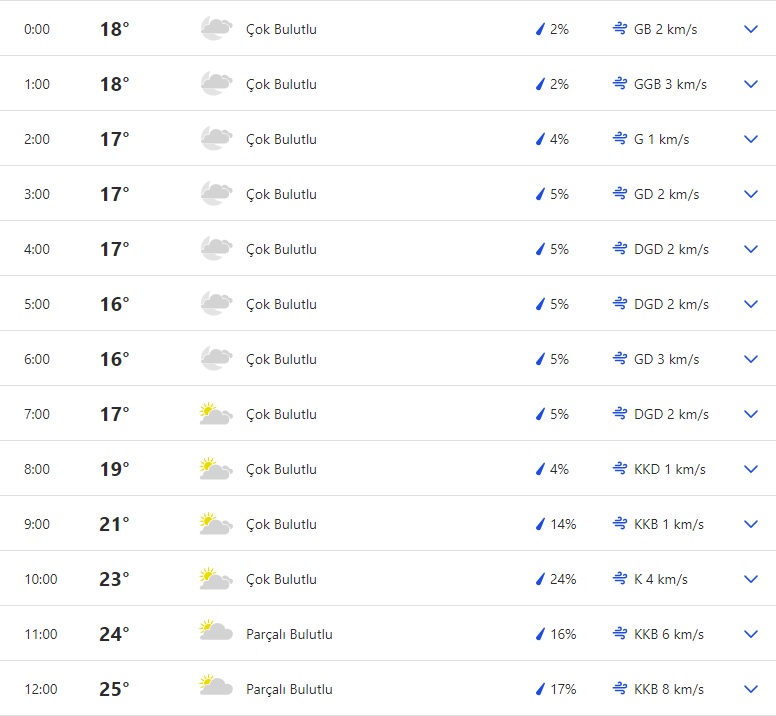The image size is (776, 716).
Task: Select the 2:00 time label
Action: pos(37,139)
